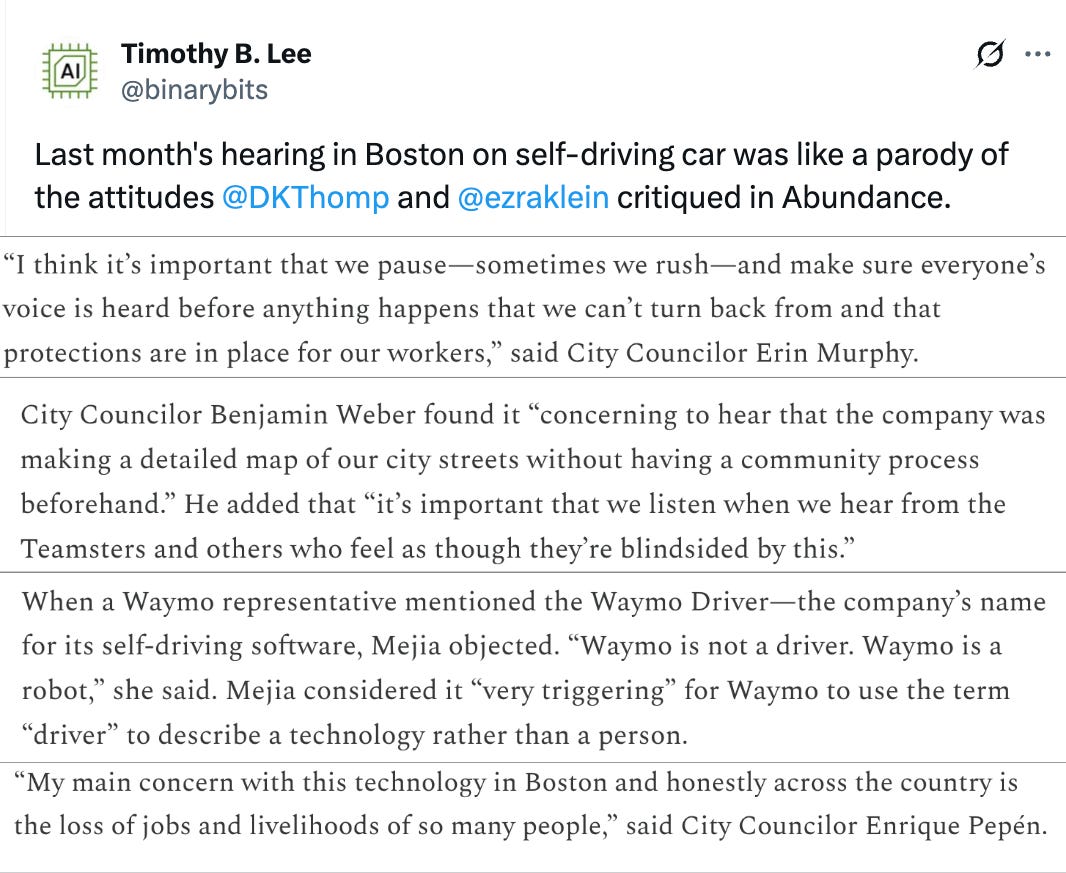Open the three-dot more options menu
Image resolution: width=1066 pixels, height=873 pixels.
click(x=1037, y=54)
